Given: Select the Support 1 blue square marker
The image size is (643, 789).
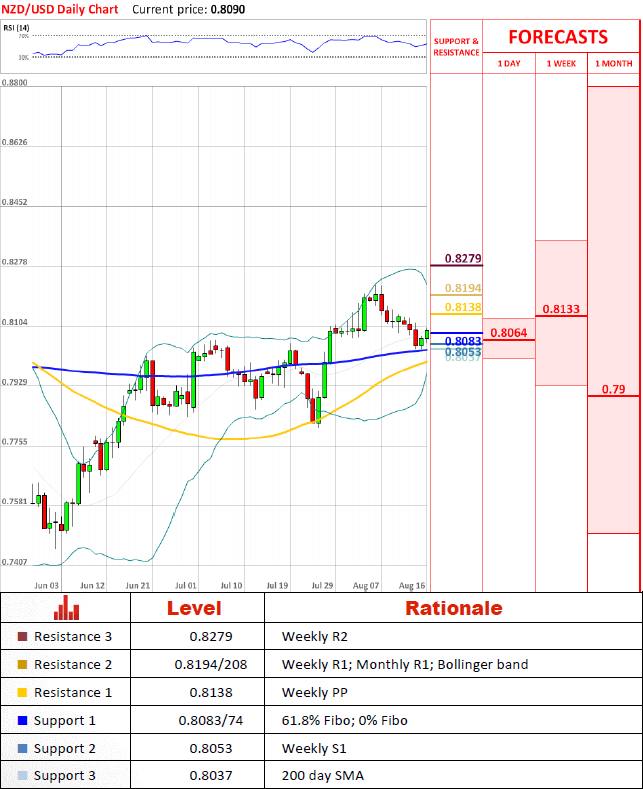Looking at the screenshot, I should pyautogui.click(x=23, y=720).
